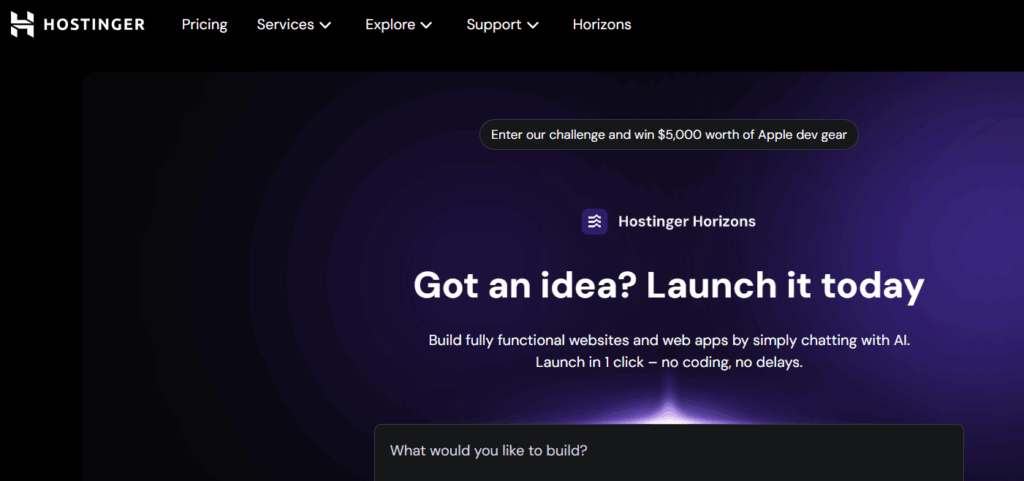Focus the 'What would you like to build?' field
Viewport: 1024px width, 481px height.
point(668,451)
